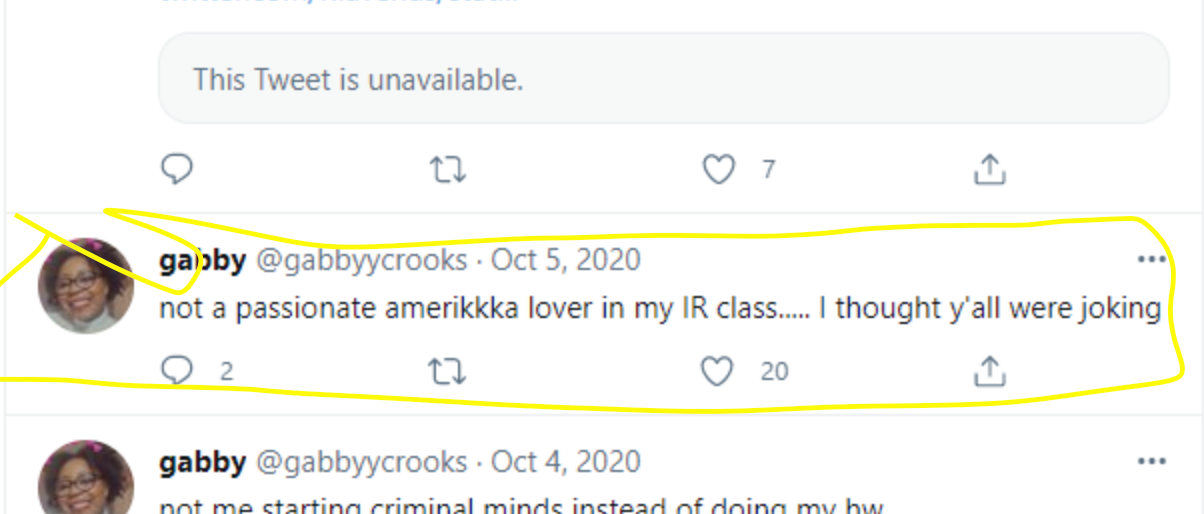The image size is (1204, 514).
Task: Reply to the tweet with unavailable quote
Action: 177,170
